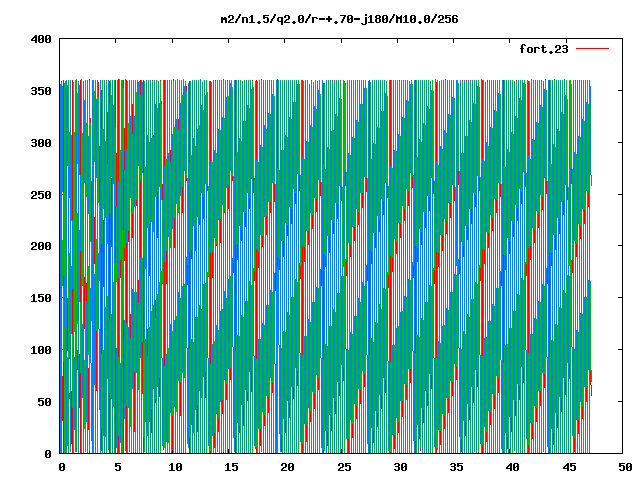Click the red legend line sample
Image resolution: width=640 pixels, height=480 pixels.
pos(592,49)
